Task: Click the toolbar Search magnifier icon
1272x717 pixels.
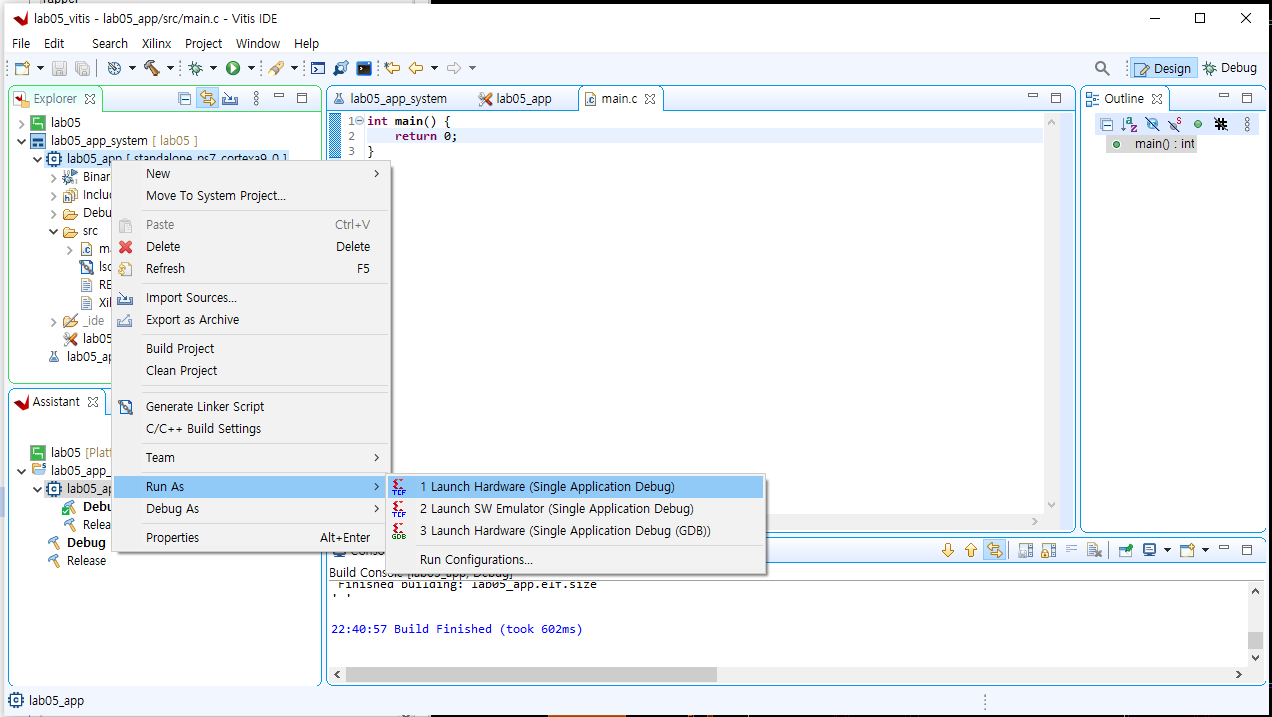Action: click(1102, 68)
